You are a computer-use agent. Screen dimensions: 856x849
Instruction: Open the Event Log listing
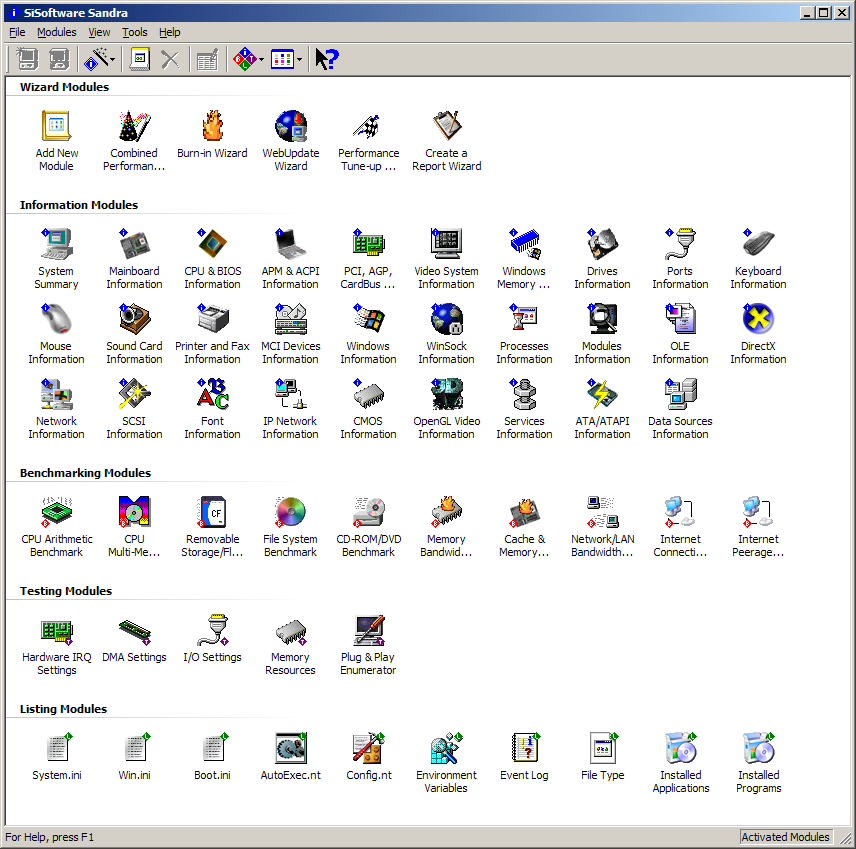[x=524, y=756]
